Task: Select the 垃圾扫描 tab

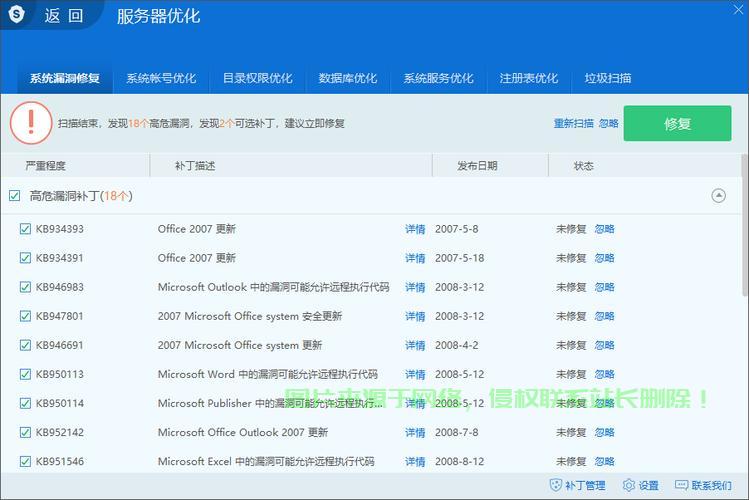Action: (x=608, y=78)
